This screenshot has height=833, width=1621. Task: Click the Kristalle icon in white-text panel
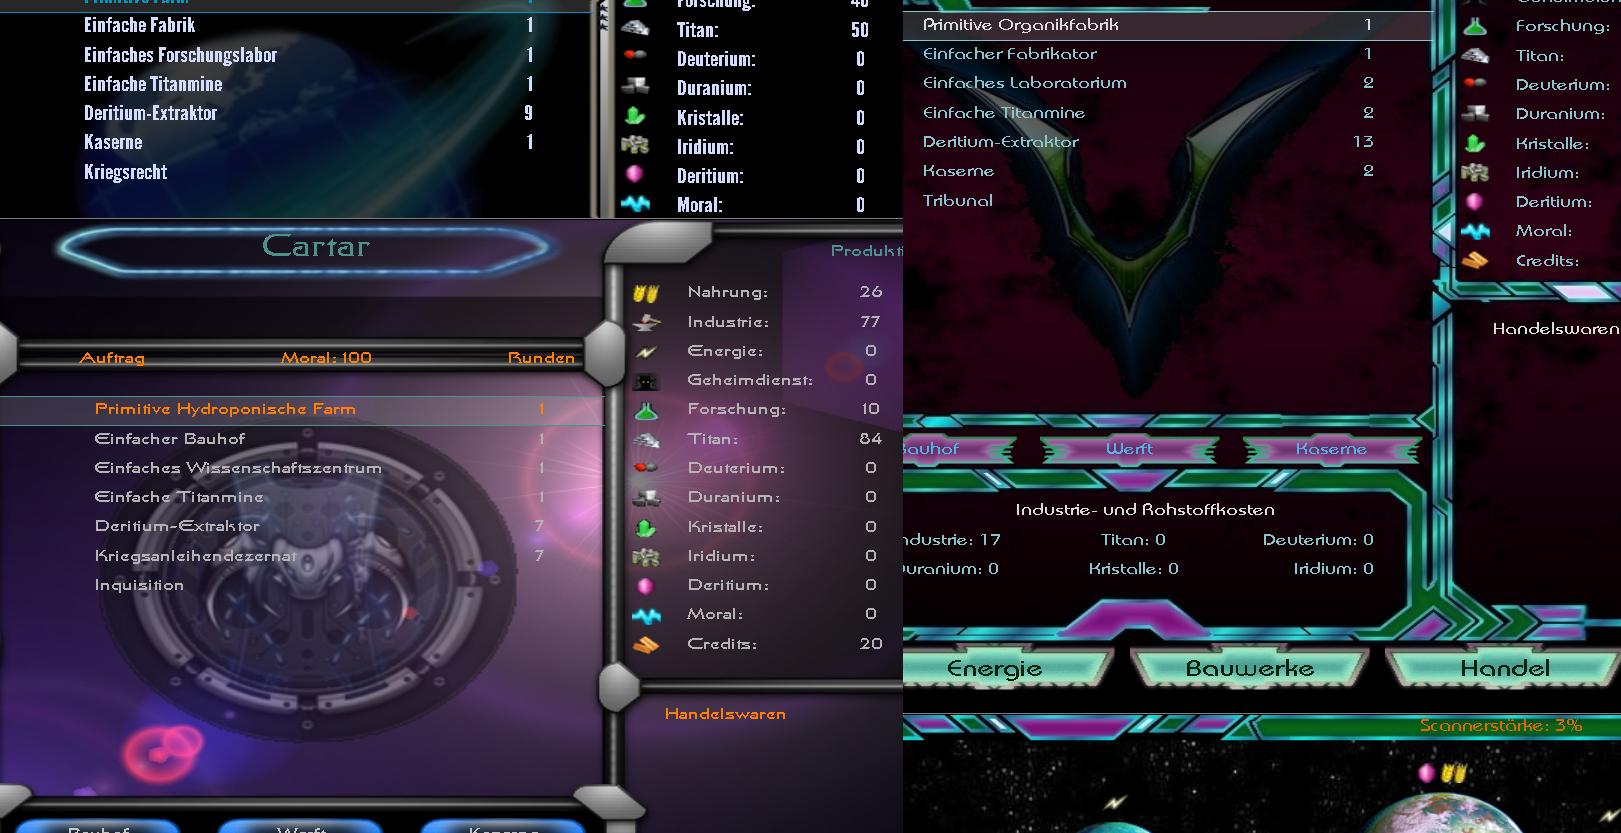coord(635,117)
